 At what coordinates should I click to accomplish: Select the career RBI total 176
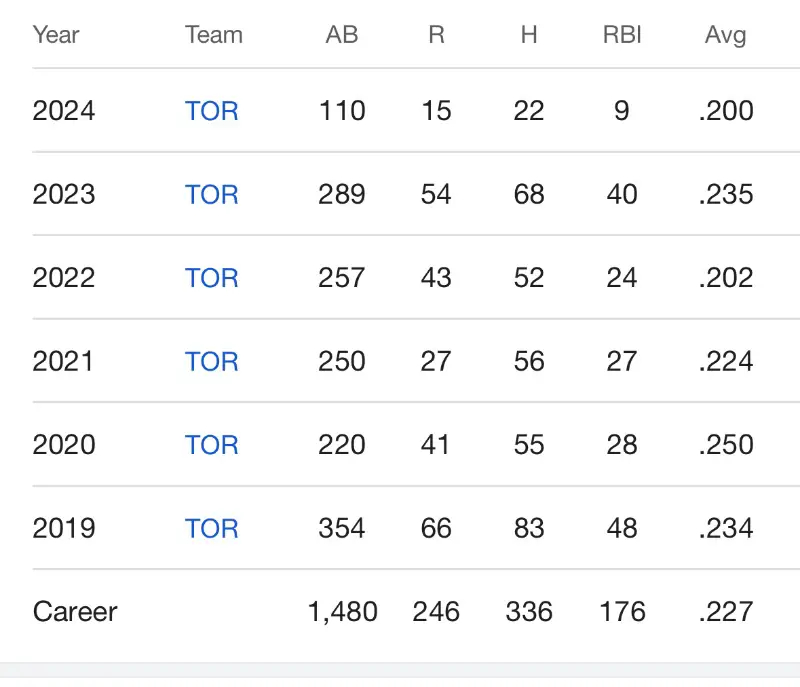pos(622,611)
